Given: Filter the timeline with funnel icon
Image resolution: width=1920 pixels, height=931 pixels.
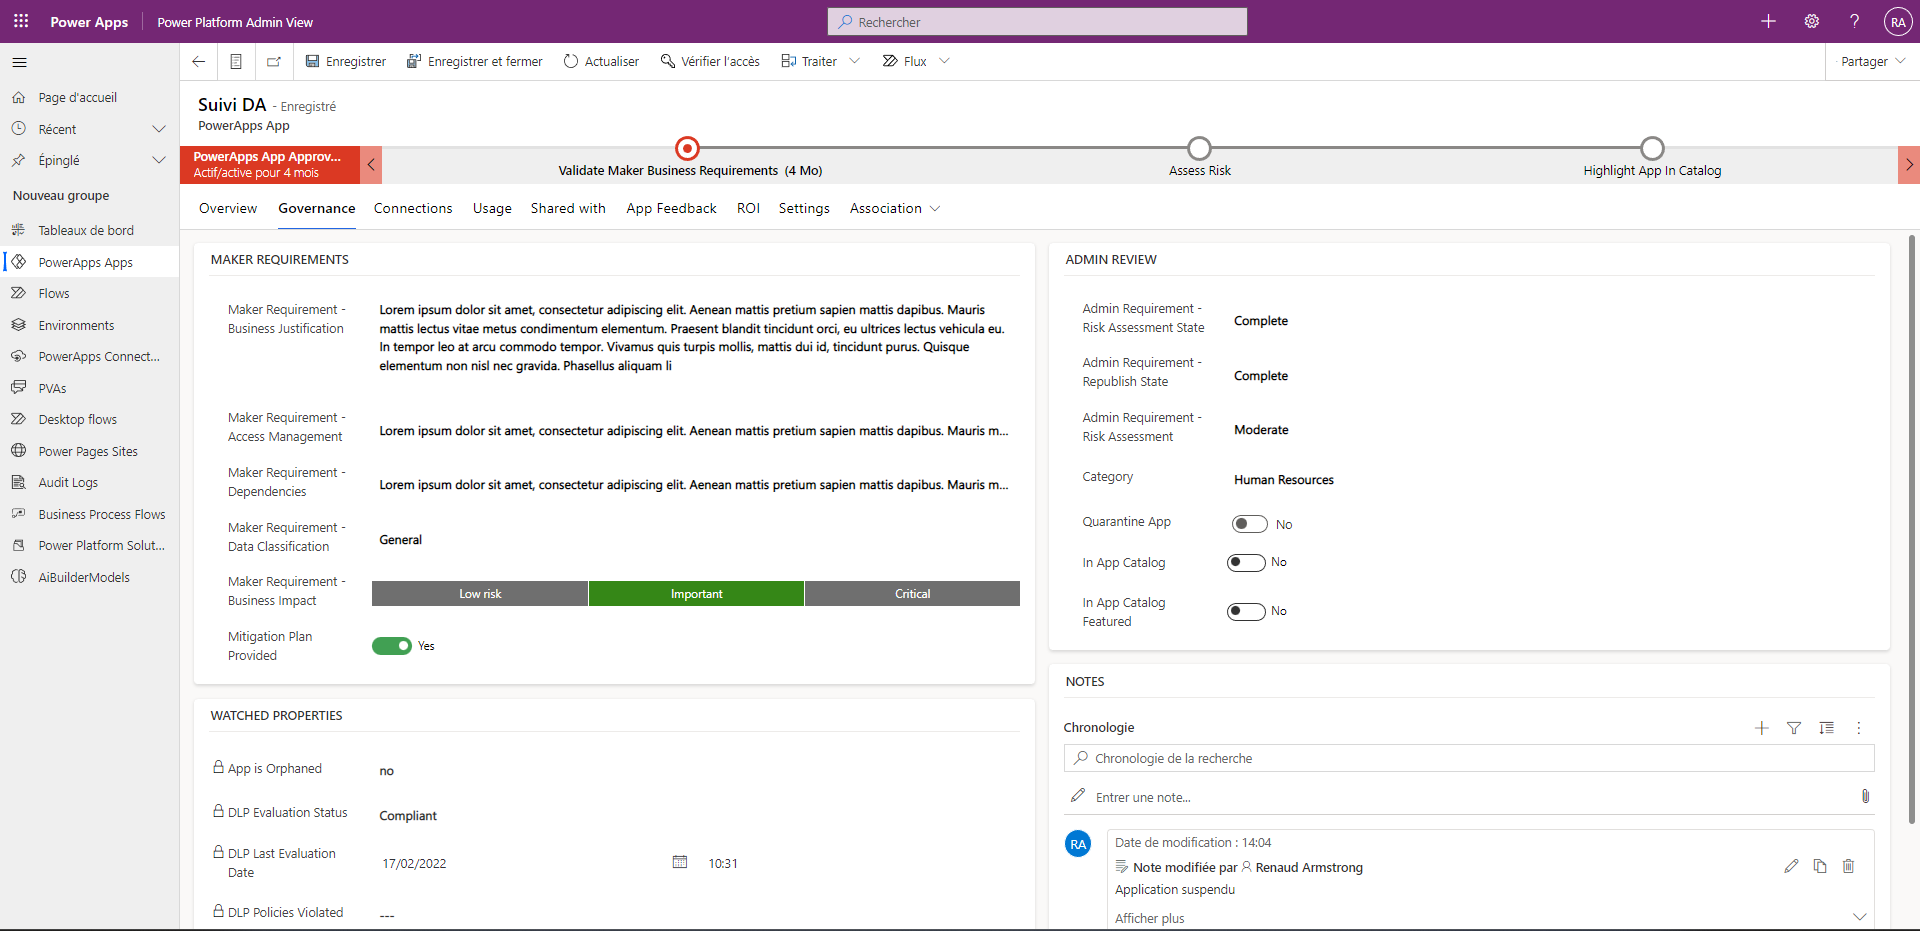Looking at the screenshot, I should pos(1794,728).
